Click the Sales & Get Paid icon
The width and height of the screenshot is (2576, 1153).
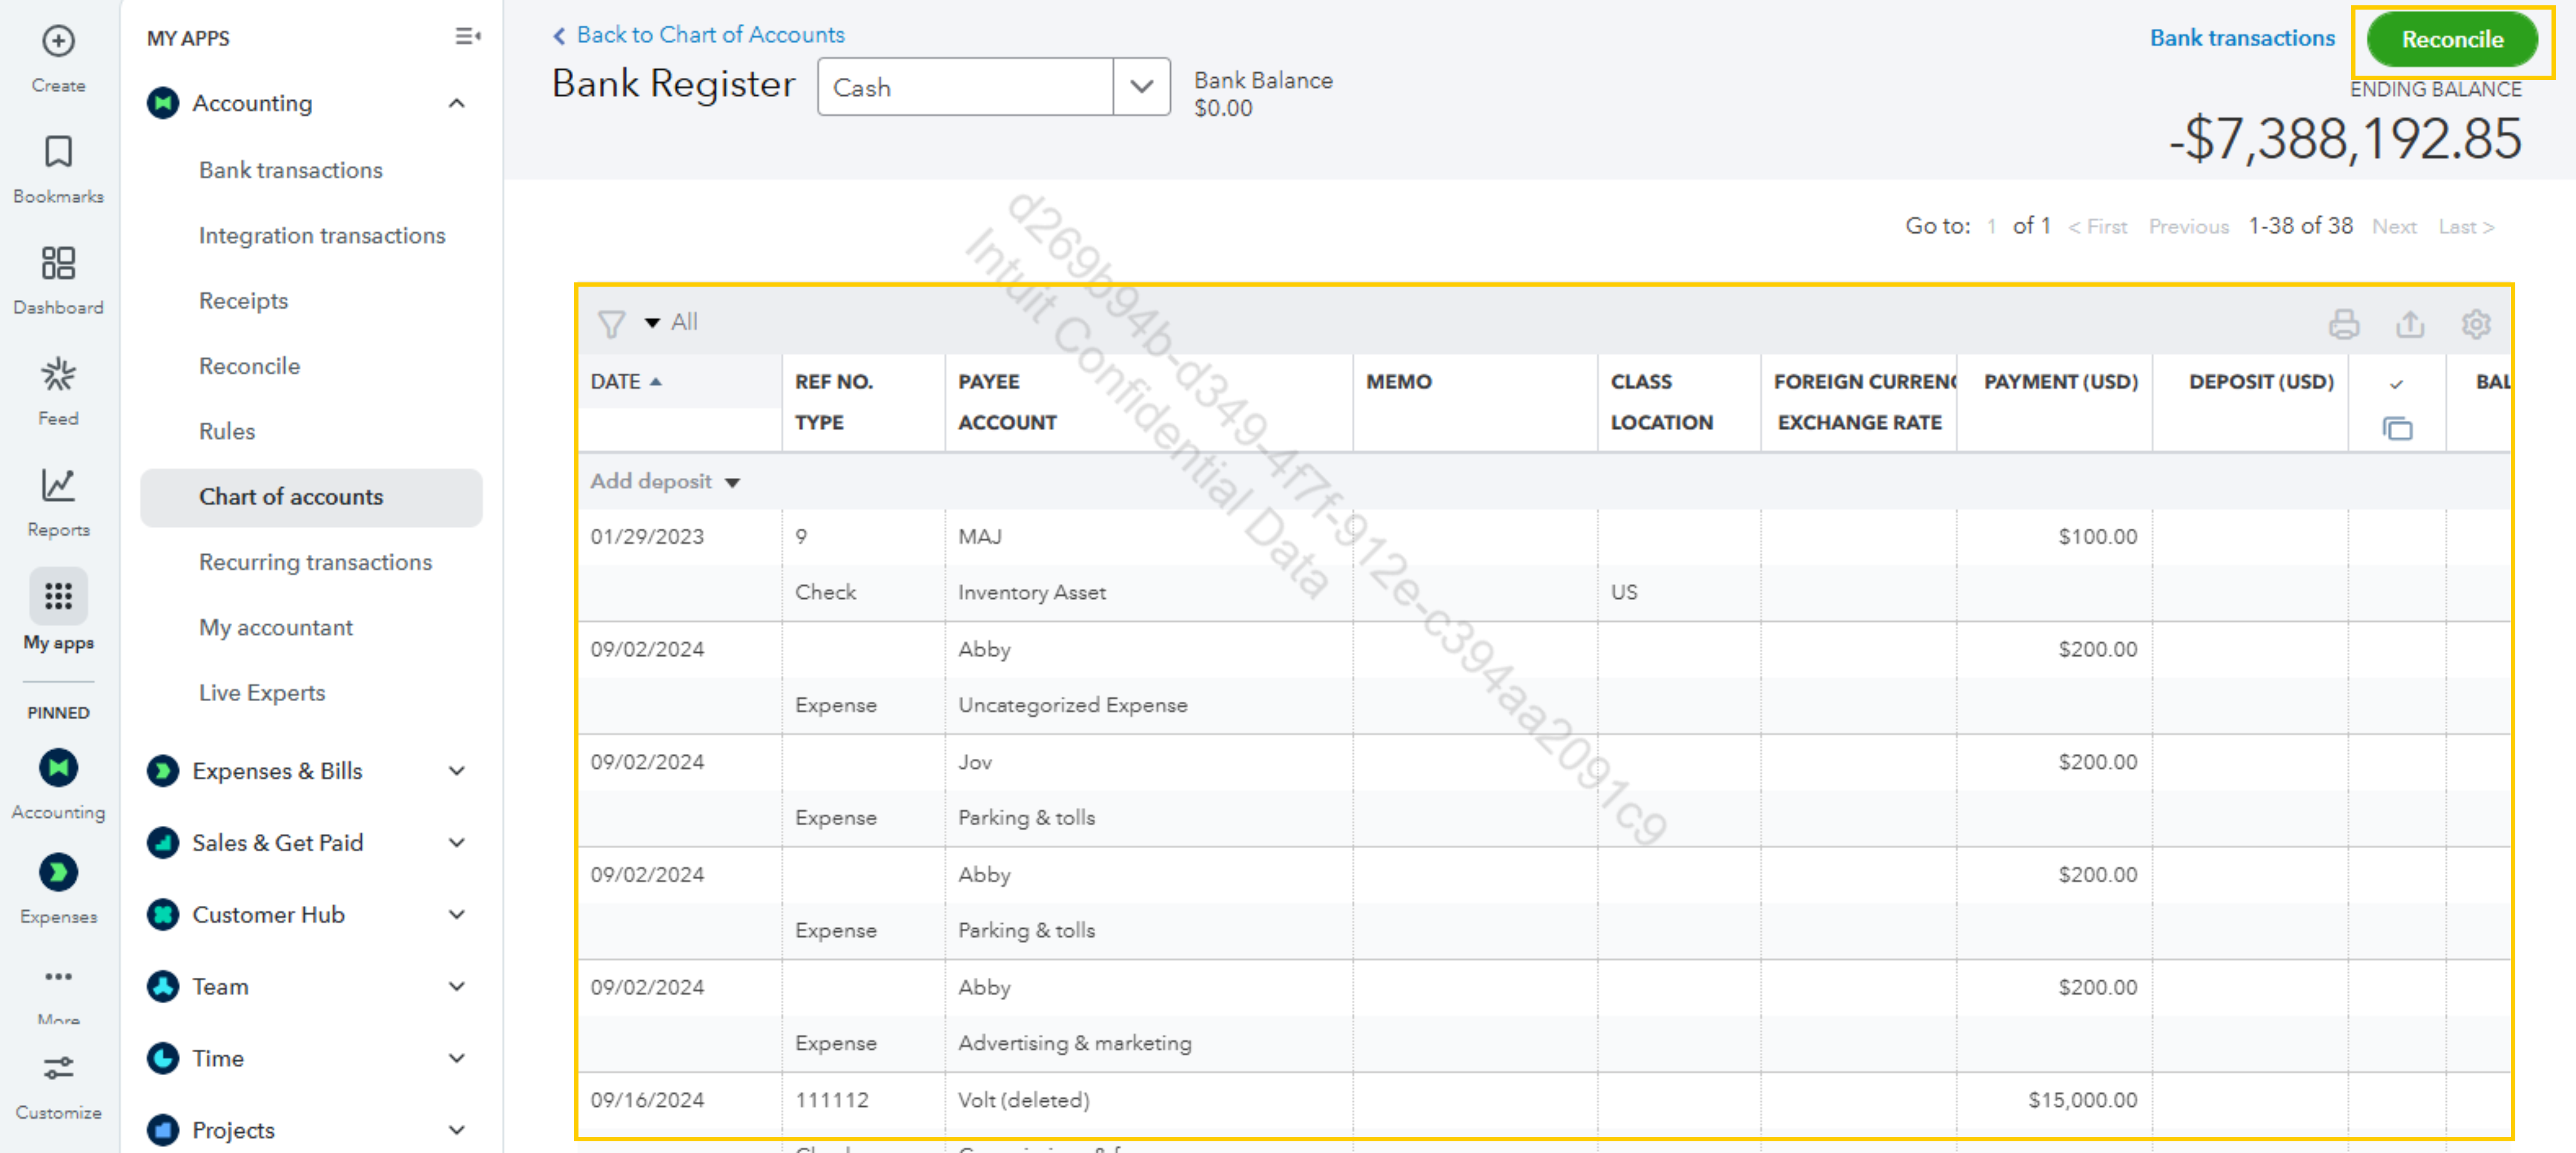[162, 842]
